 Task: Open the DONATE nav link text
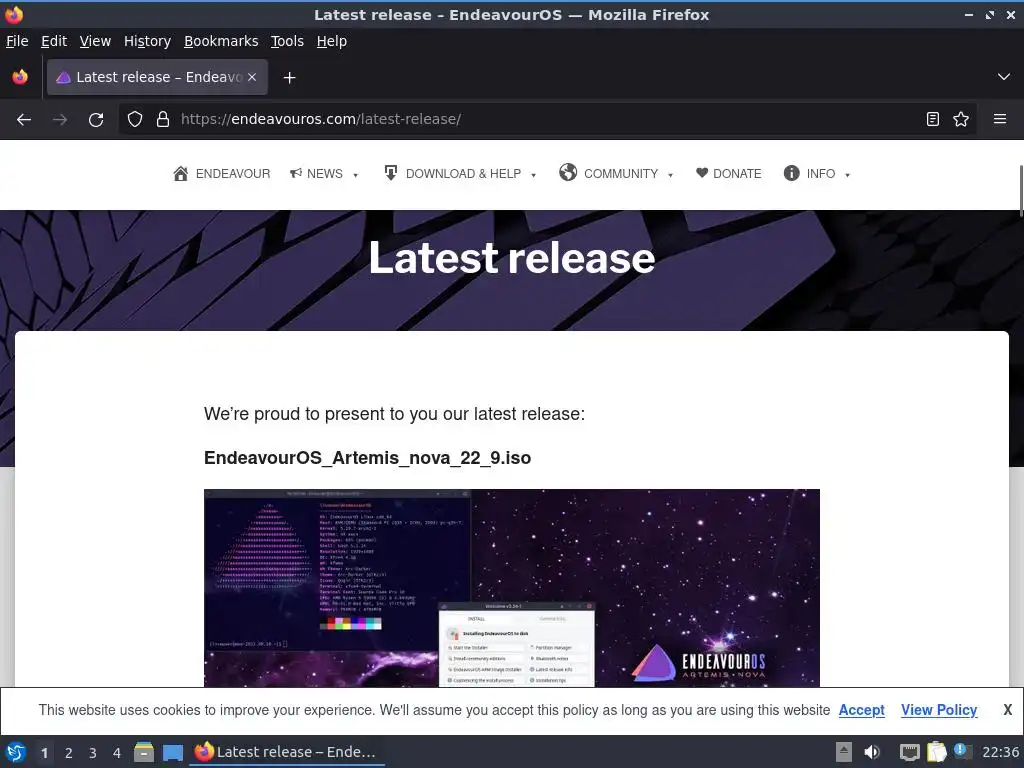(737, 174)
